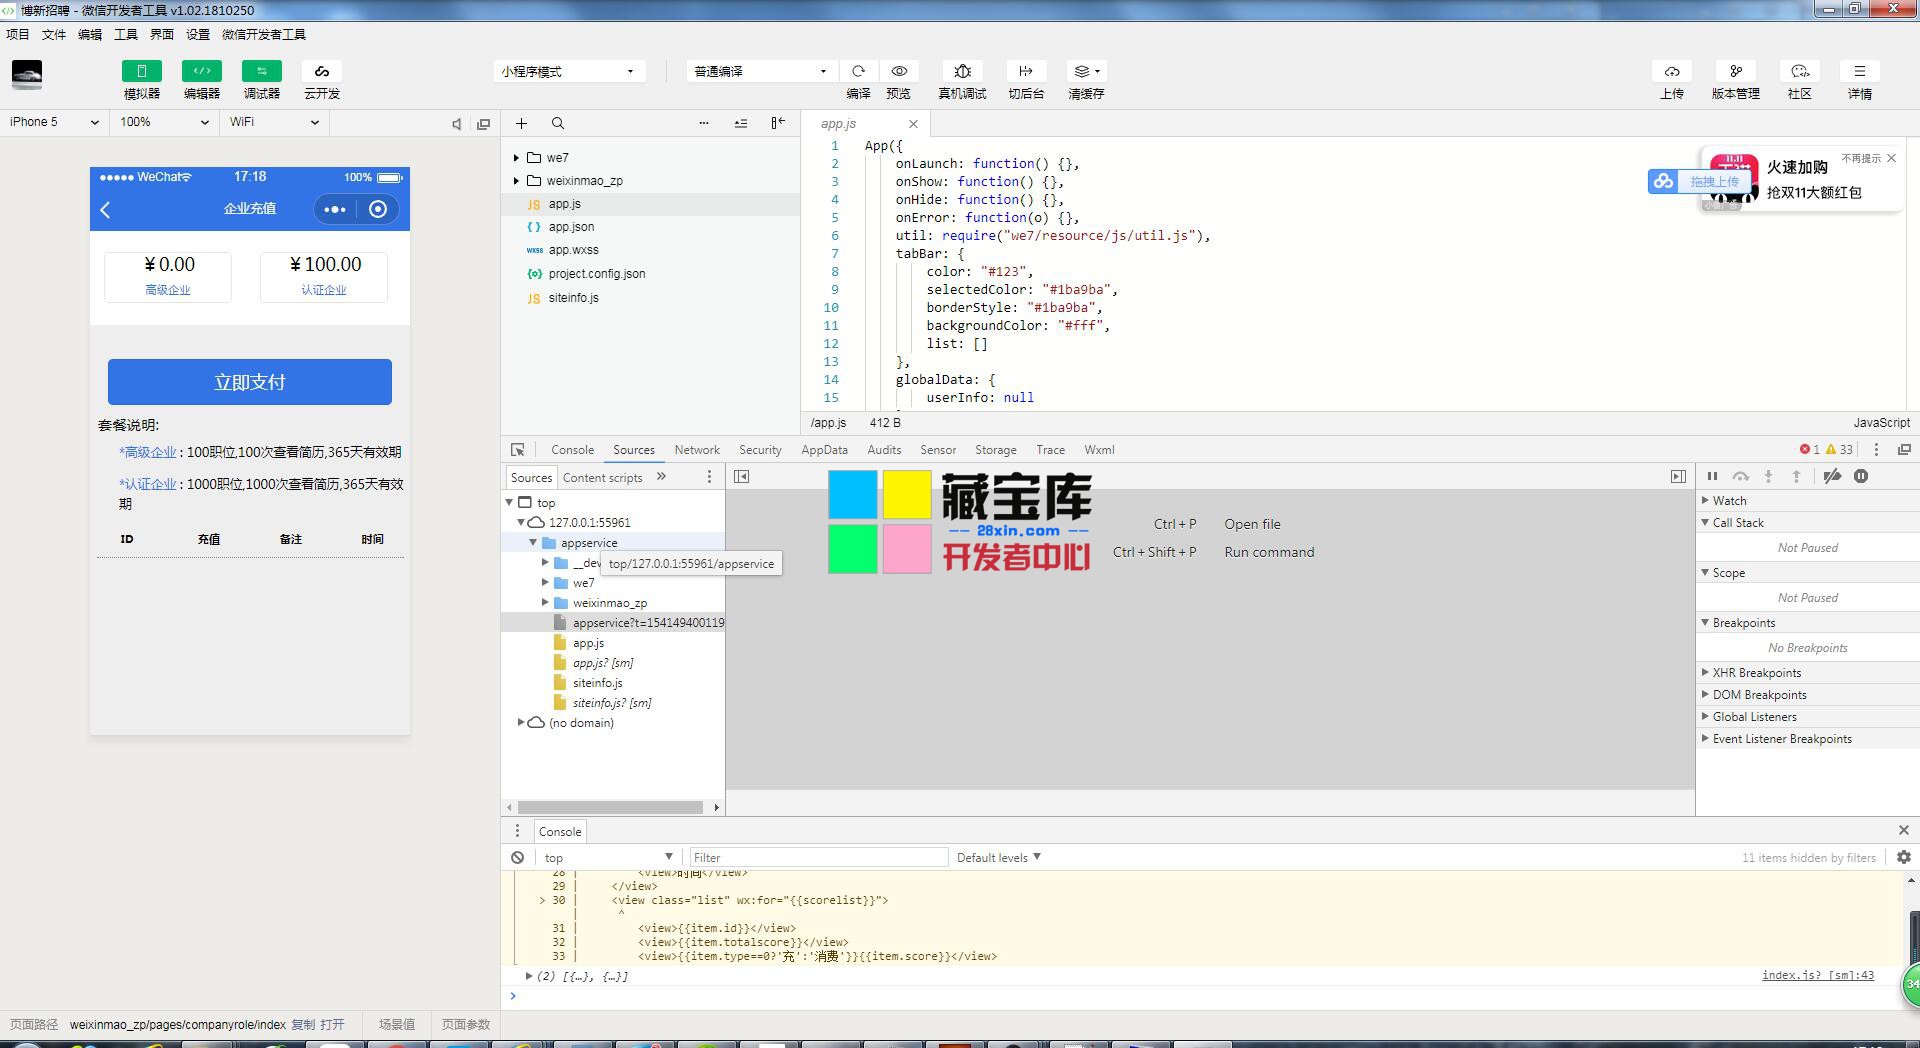1920x1048 pixels.
Task: Click the compile refresh icon
Action: point(858,71)
